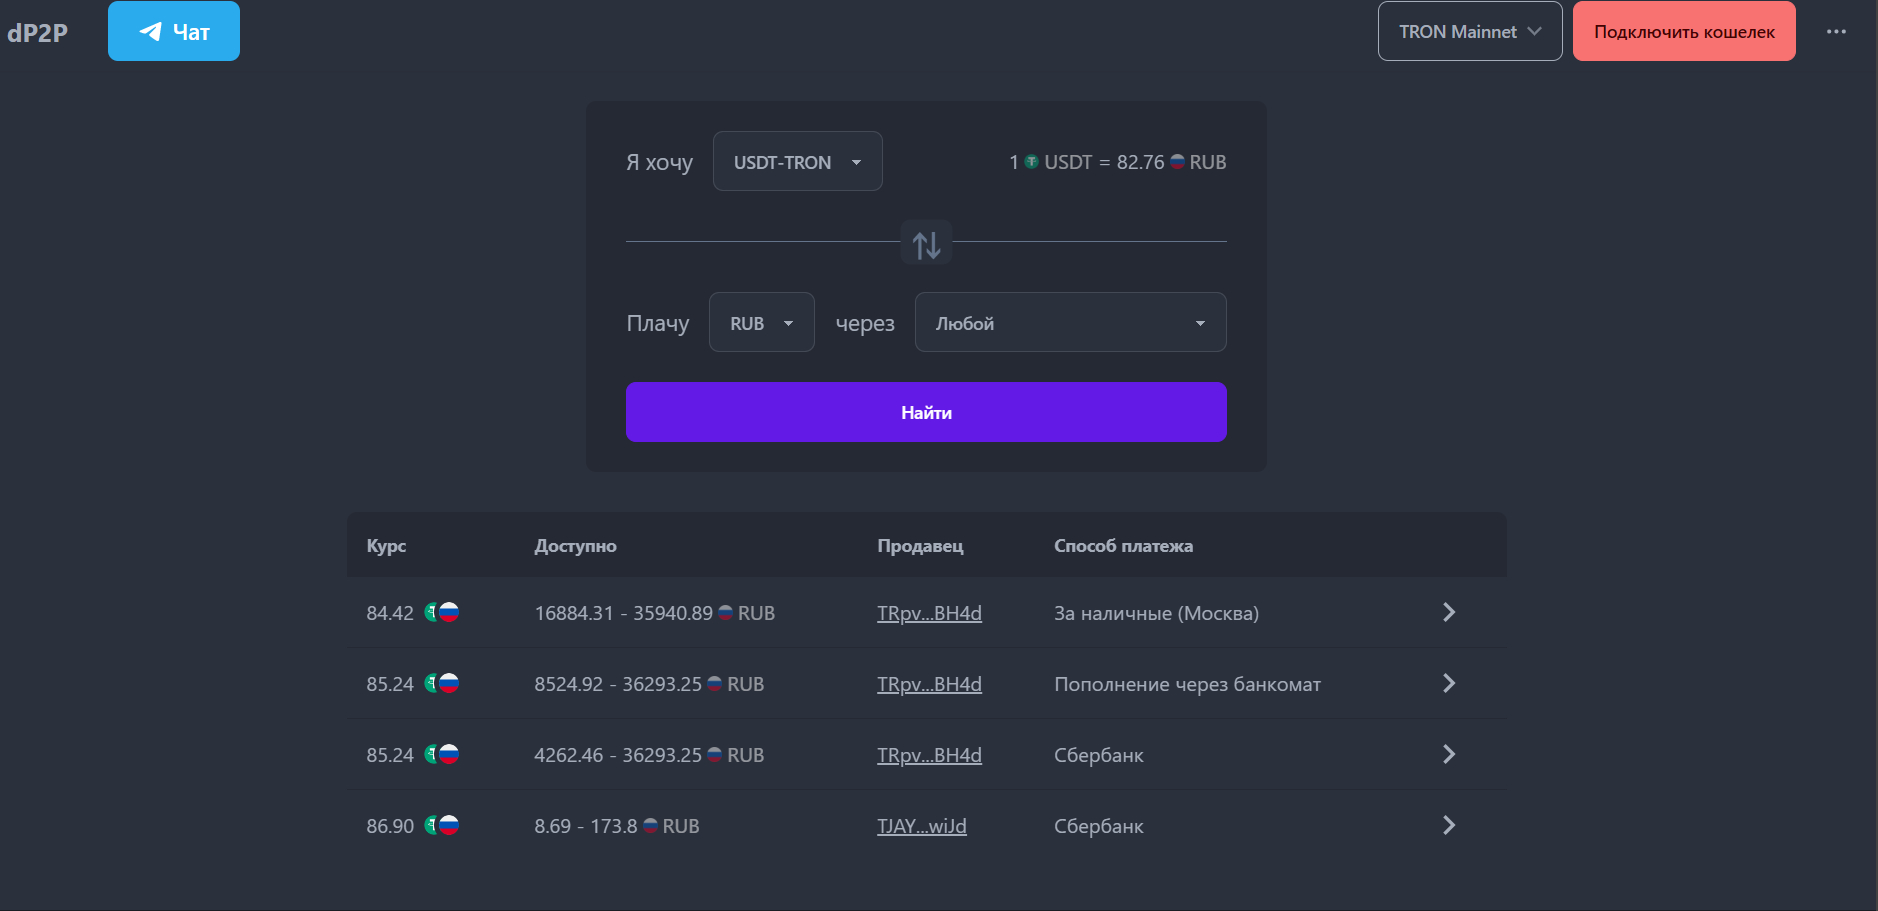Open the chevron of the 86.90 Сбербанк offer
1878x911 pixels.
(x=1449, y=825)
